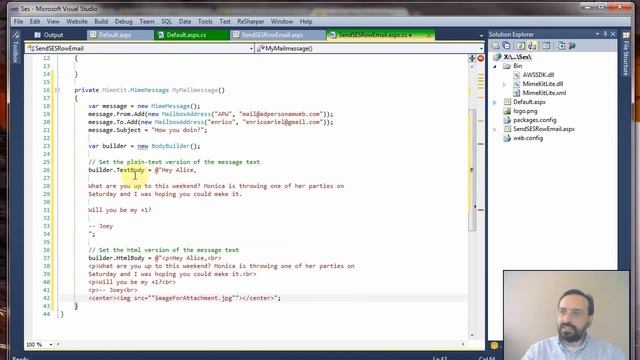Select AWSSDK.dll in Solution Explorer
The image size is (640, 360).
point(538,75)
